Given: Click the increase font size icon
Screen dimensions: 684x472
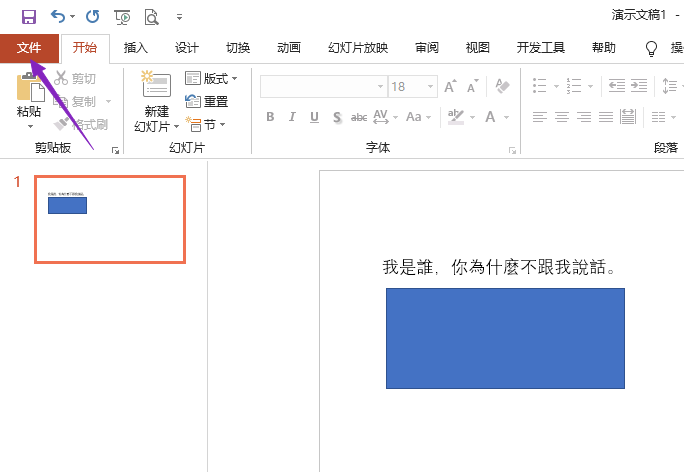Looking at the screenshot, I should [x=450, y=86].
